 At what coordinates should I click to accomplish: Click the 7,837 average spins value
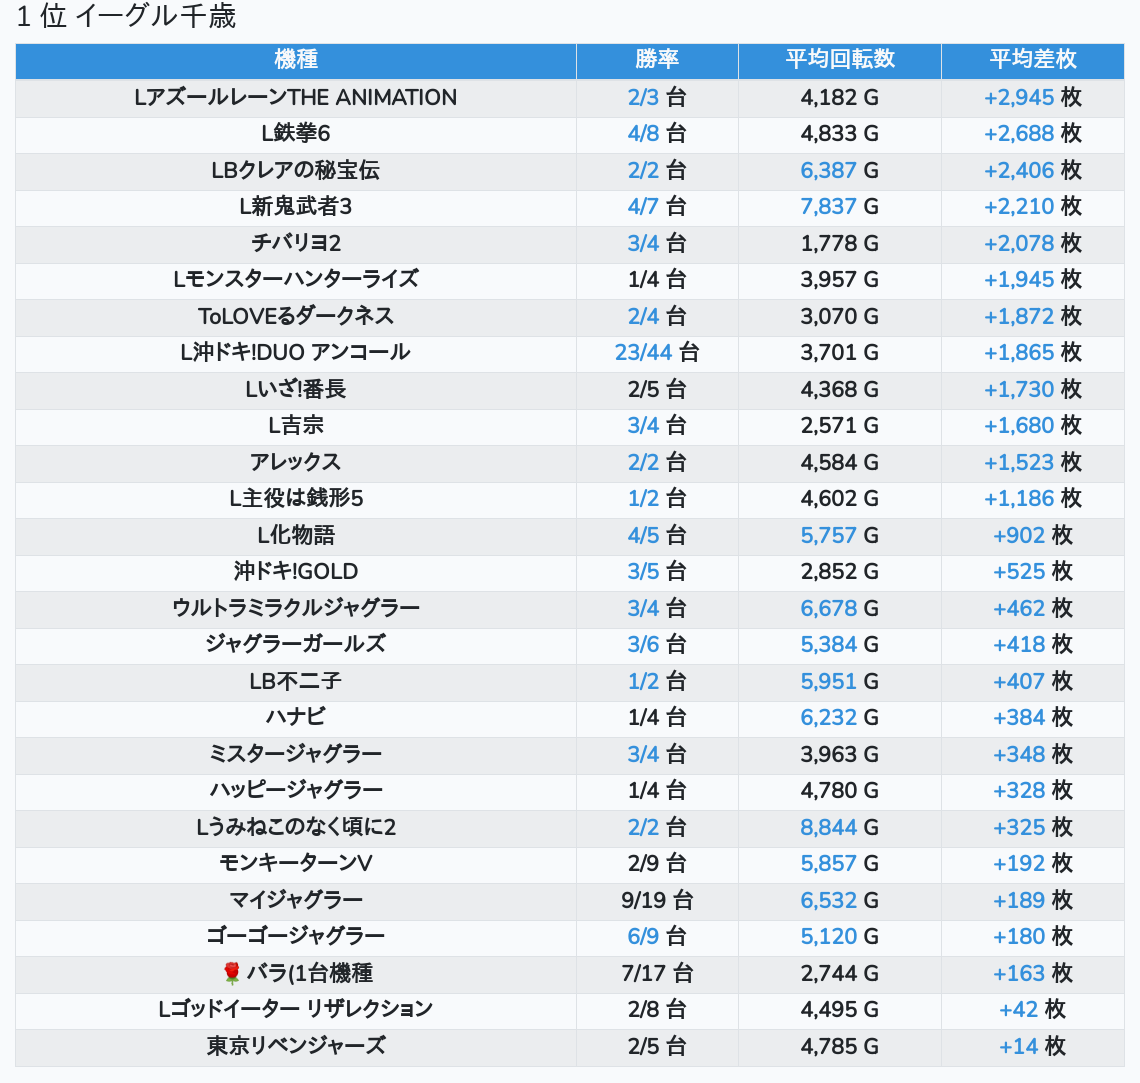828,206
